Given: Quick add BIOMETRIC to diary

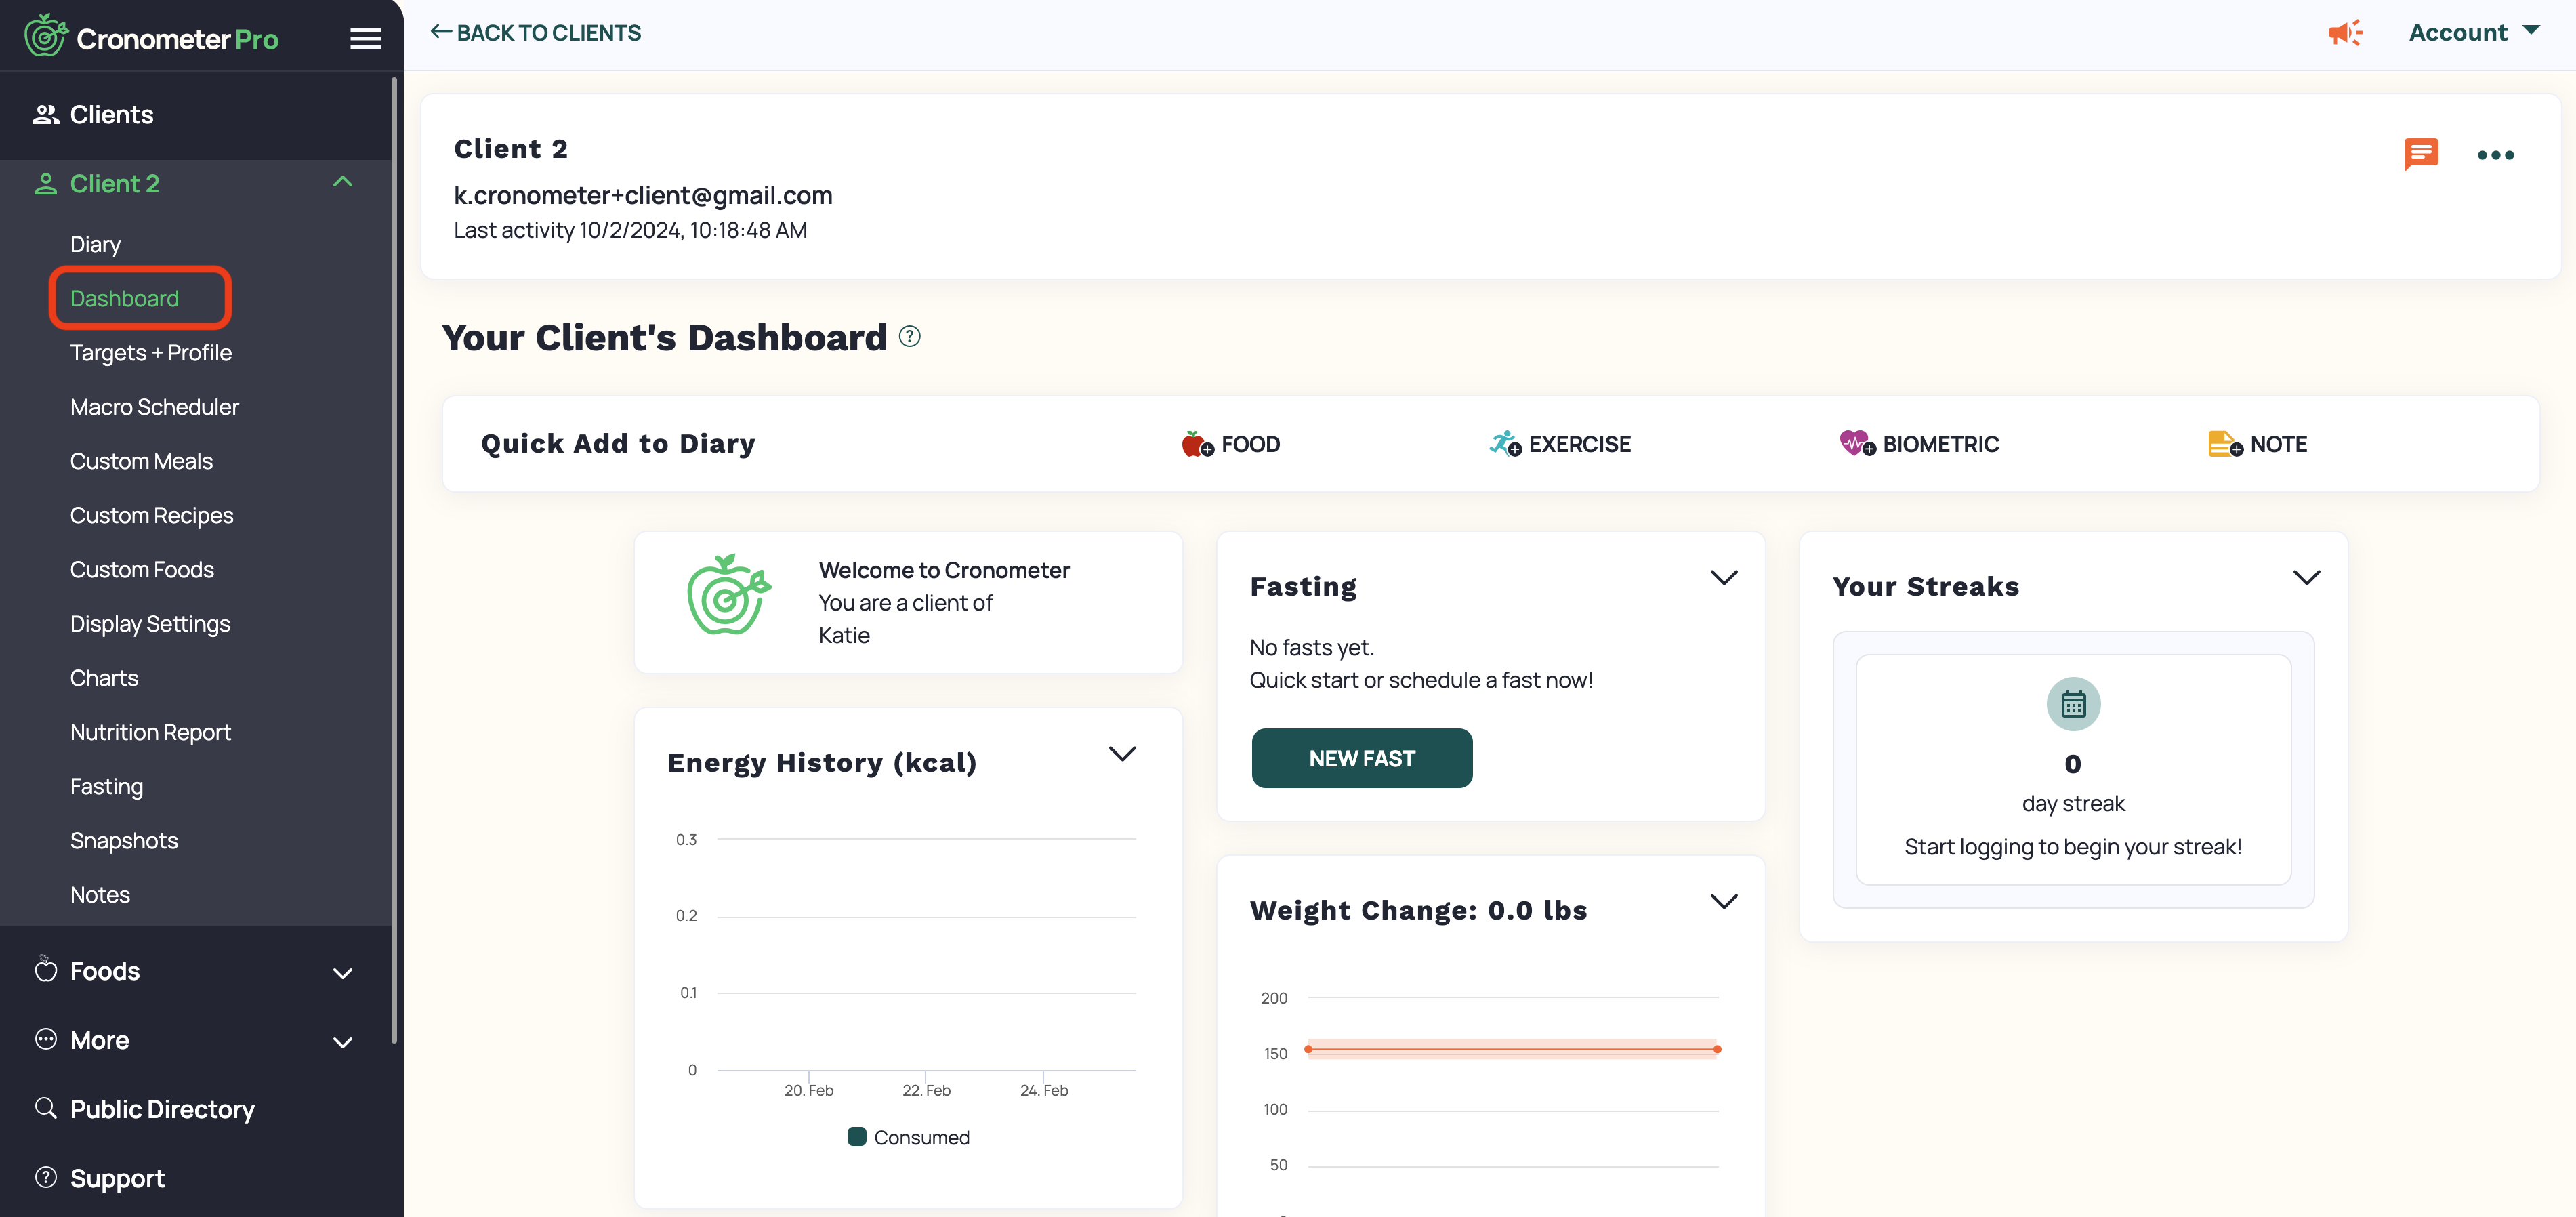Looking at the screenshot, I should coord(1919,444).
